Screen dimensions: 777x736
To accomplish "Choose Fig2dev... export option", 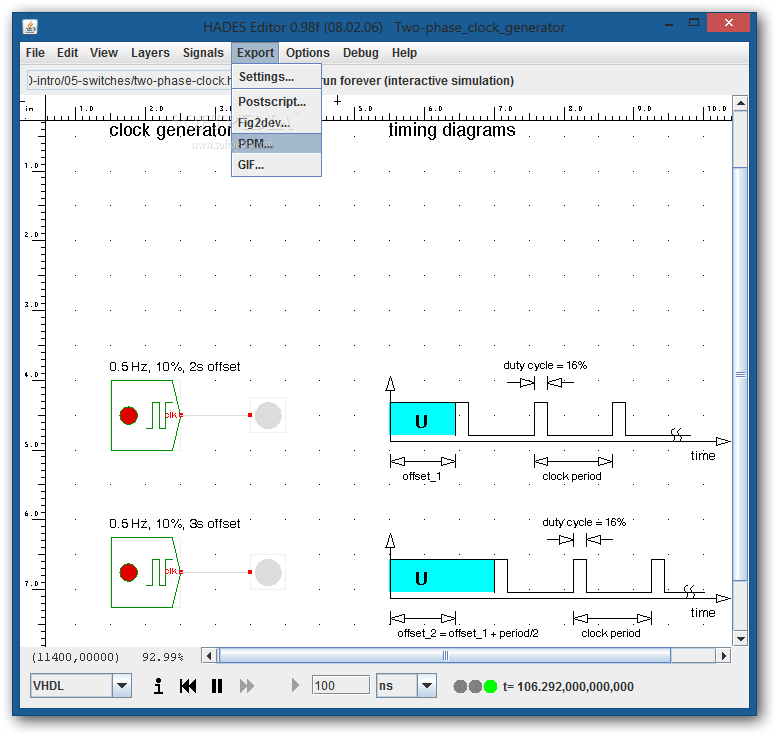I will (277, 123).
